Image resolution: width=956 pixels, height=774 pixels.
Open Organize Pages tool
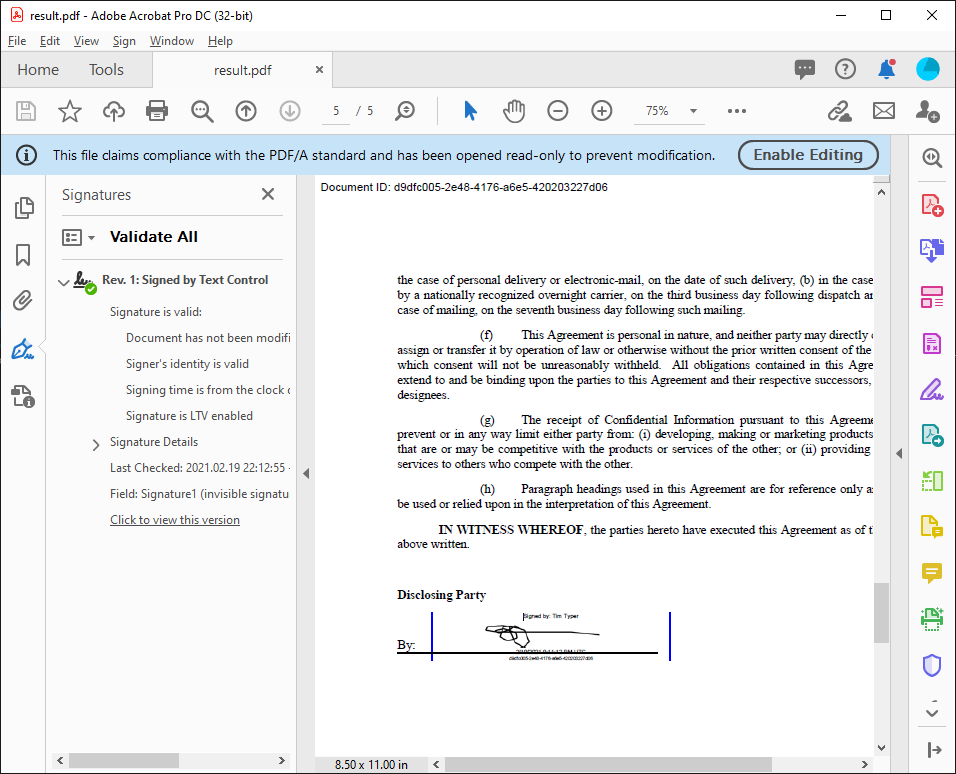pos(932,297)
